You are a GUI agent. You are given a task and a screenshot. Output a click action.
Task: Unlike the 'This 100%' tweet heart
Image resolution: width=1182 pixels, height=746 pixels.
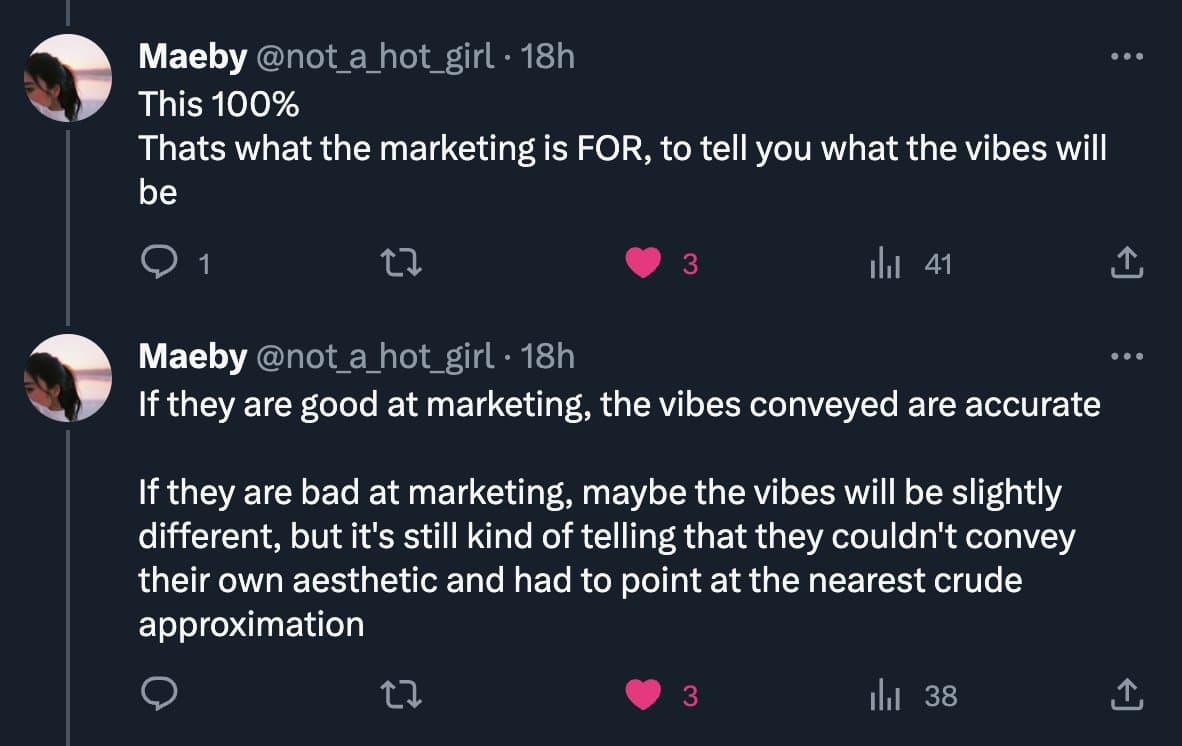(x=643, y=264)
